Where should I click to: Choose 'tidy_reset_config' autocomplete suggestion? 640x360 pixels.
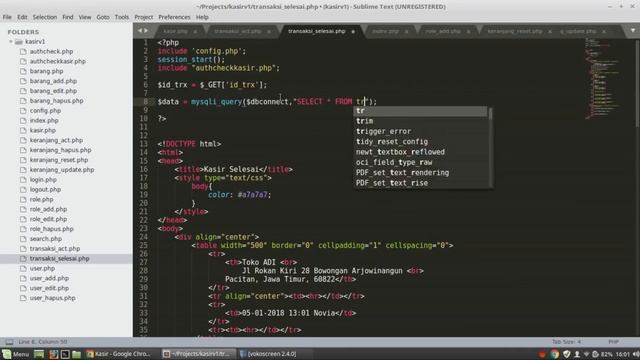point(420,142)
